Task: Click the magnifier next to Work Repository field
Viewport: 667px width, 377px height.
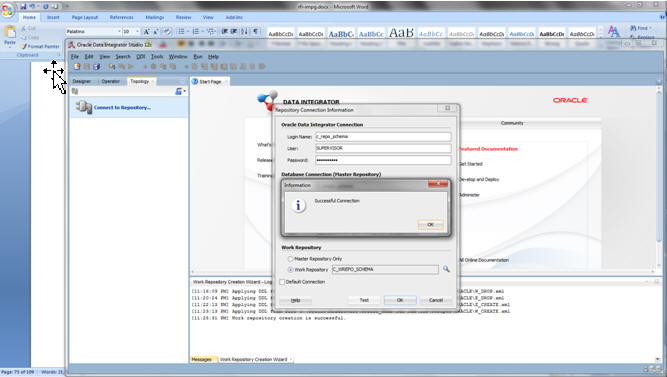Action: (446, 269)
